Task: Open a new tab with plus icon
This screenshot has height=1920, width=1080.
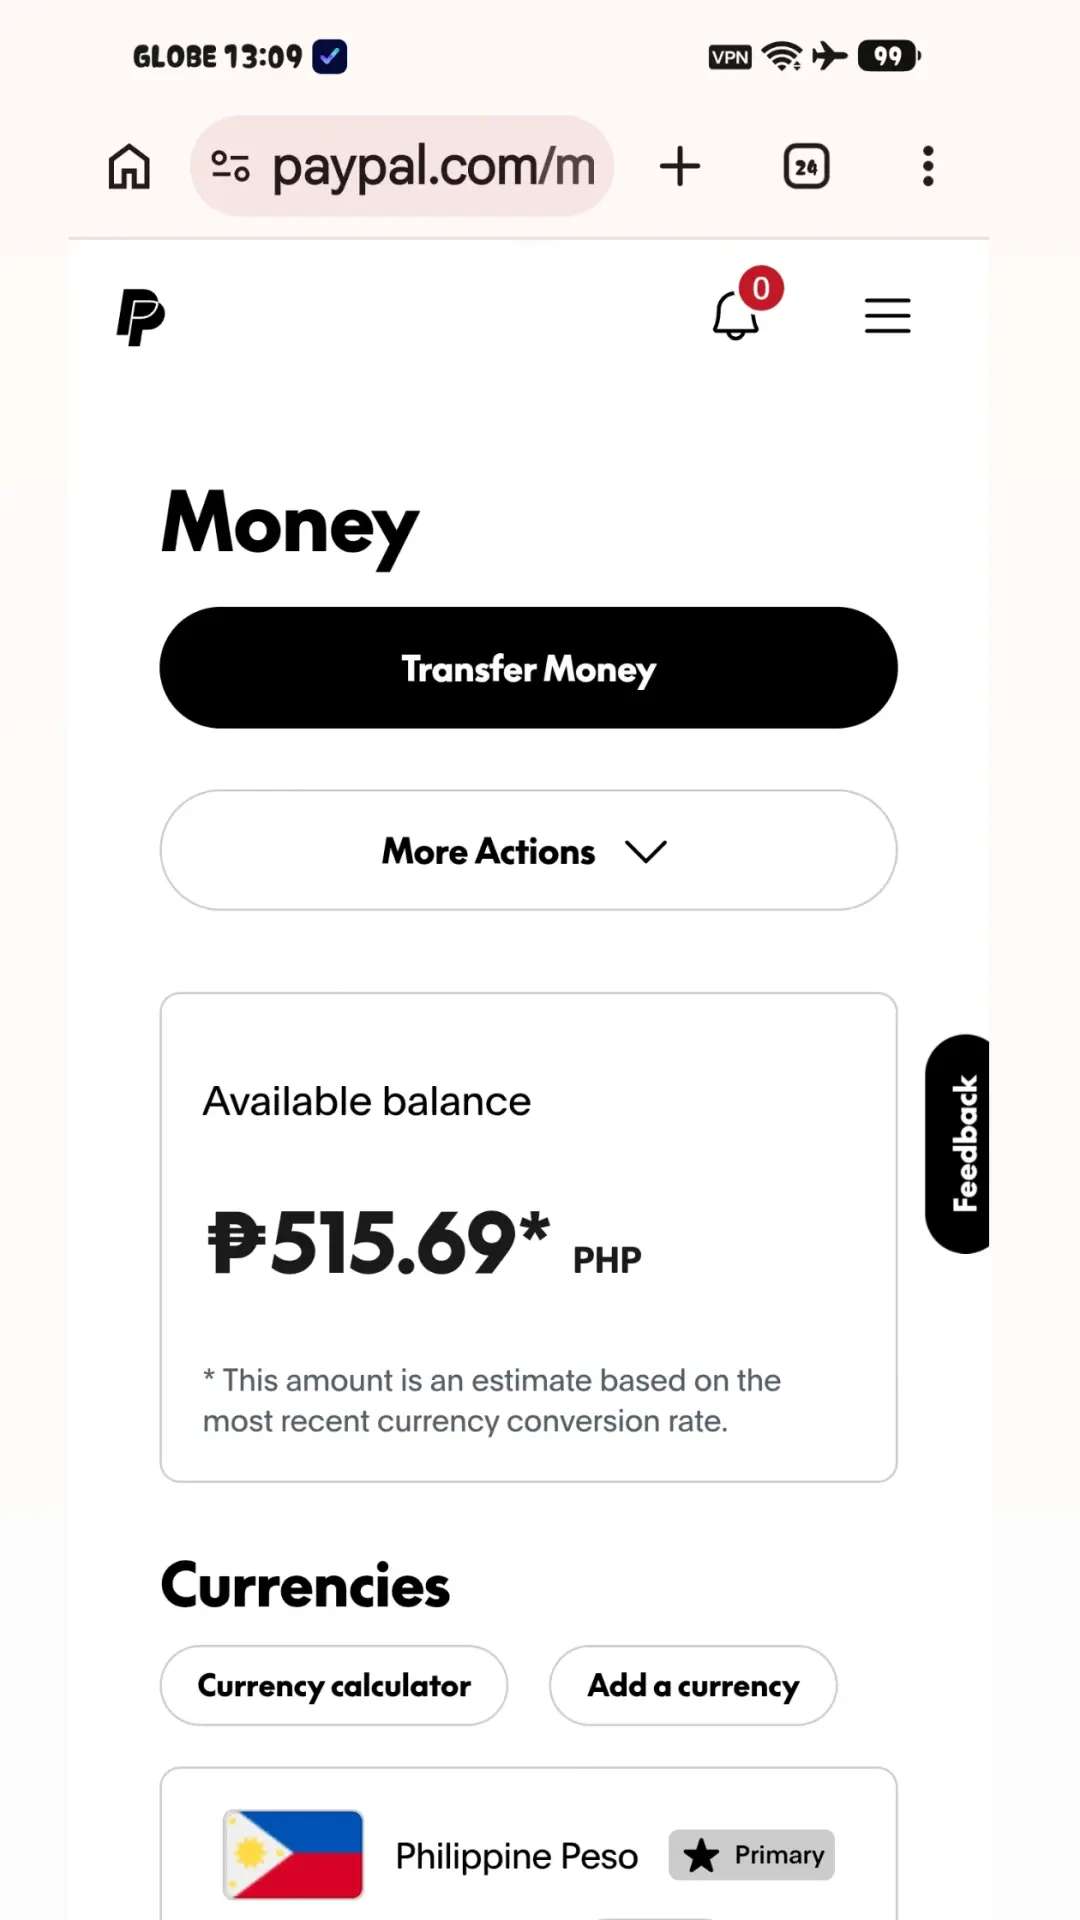Action: coord(680,166)
